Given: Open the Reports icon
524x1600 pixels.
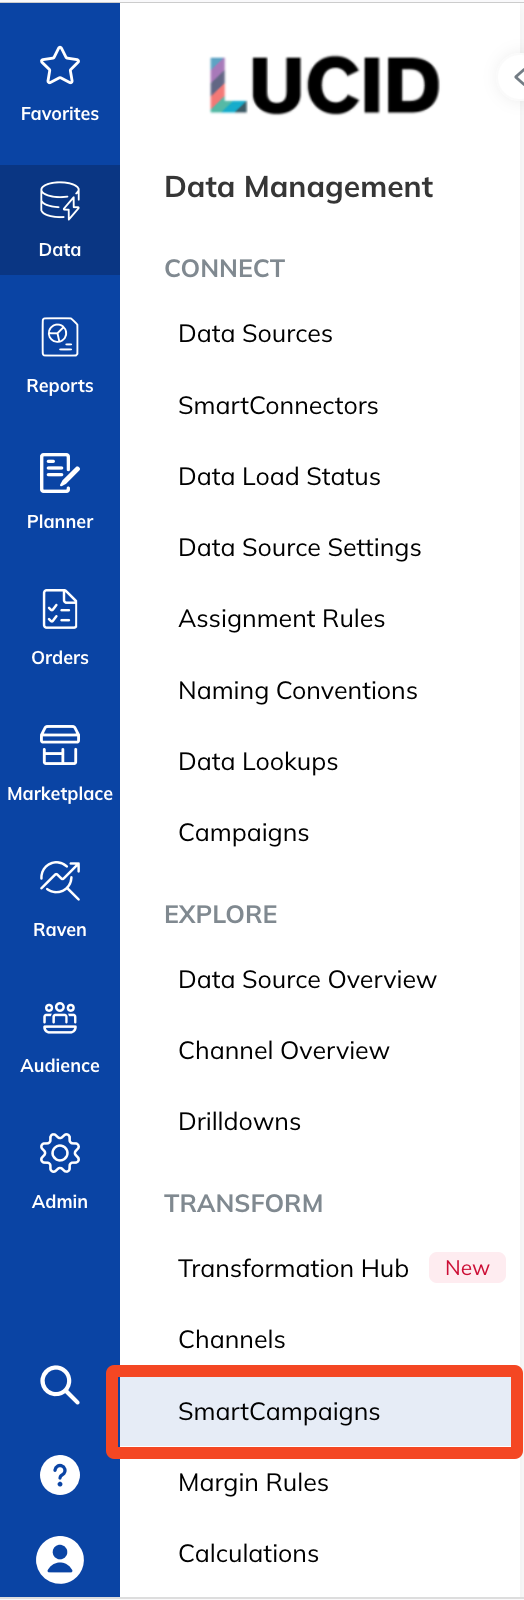Looking at the screenshot, I should coord(60,337).
